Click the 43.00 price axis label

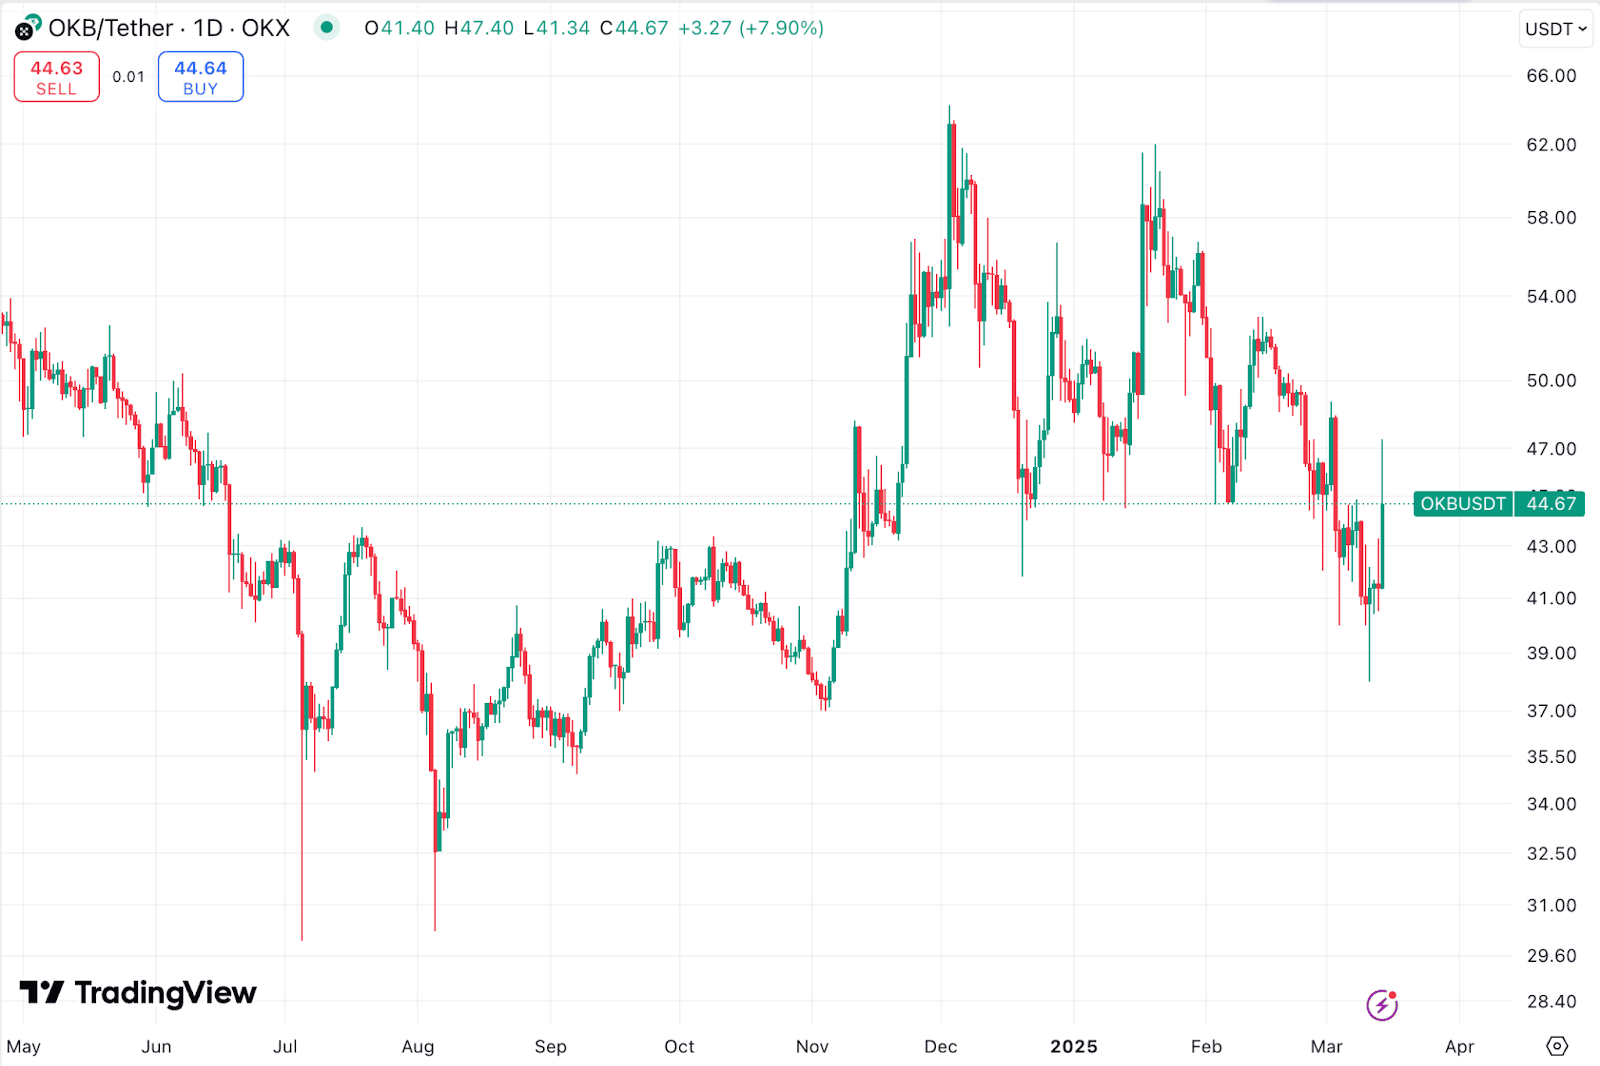(1551, 547)
